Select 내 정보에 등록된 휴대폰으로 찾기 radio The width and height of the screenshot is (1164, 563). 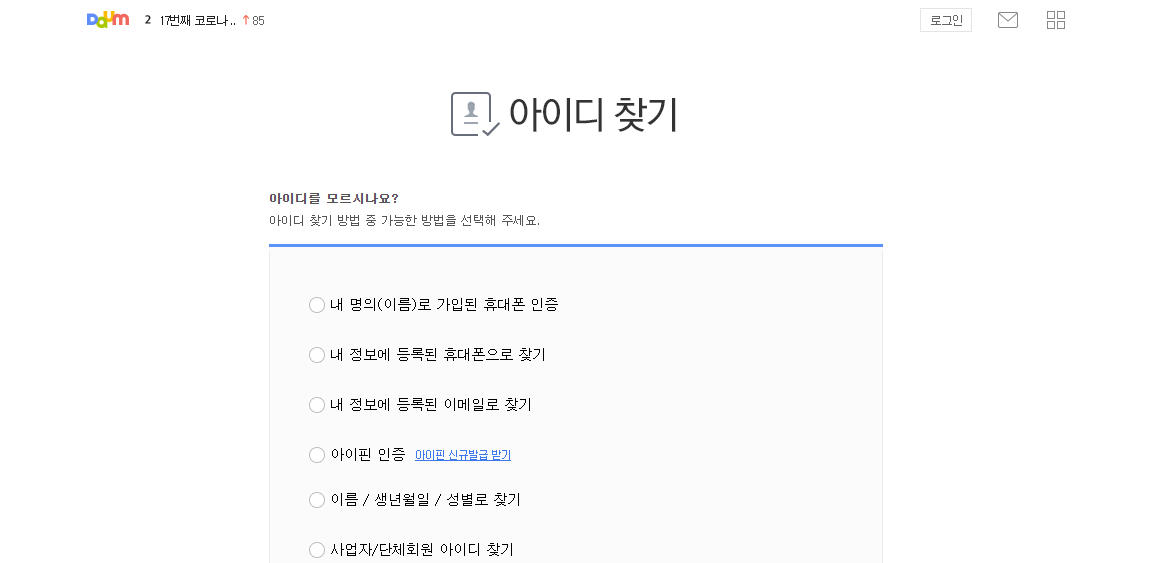(x=317, y=355)
